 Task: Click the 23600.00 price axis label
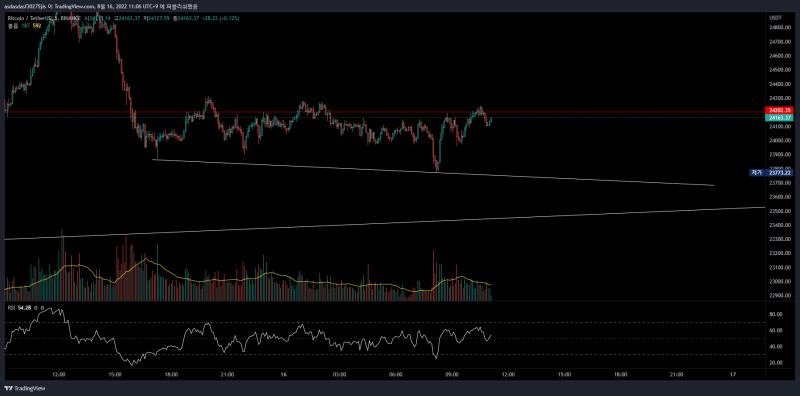pos(779,196)
